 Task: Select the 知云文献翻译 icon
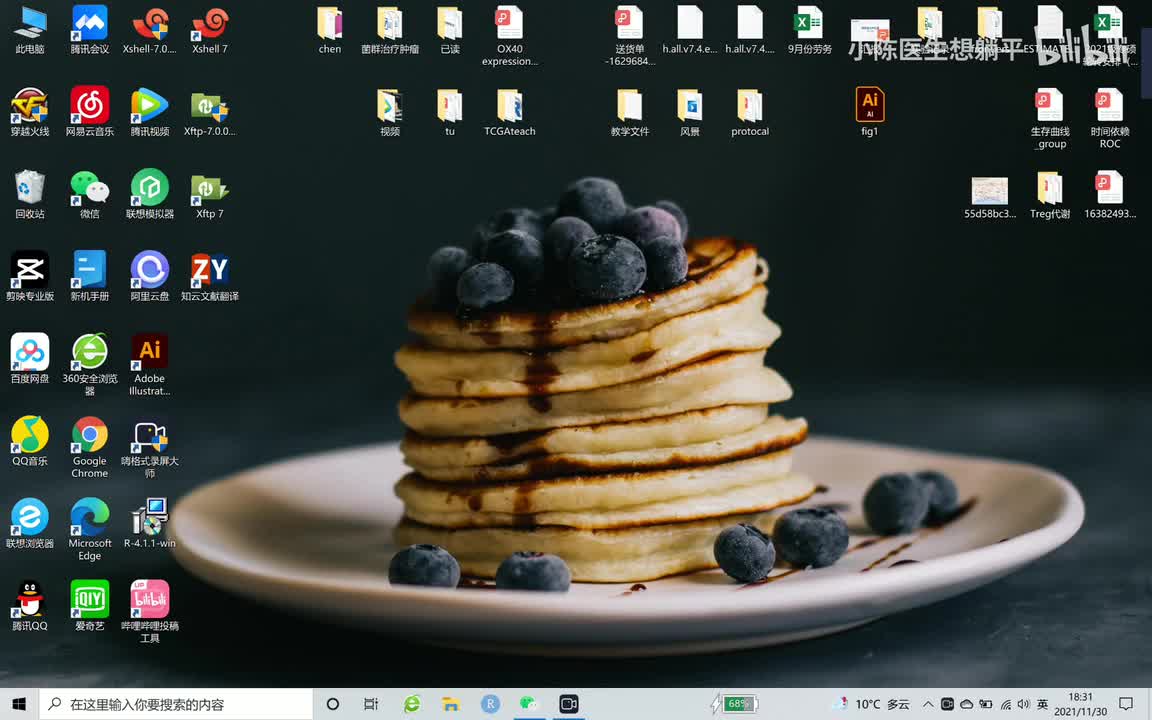tap(210, 278)
